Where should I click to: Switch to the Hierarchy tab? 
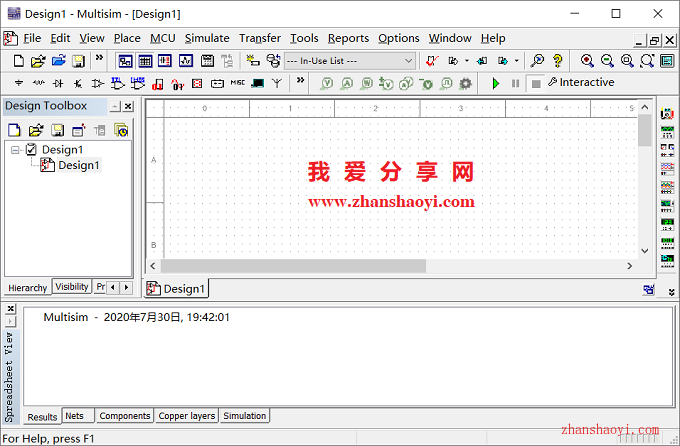[27, 288]
